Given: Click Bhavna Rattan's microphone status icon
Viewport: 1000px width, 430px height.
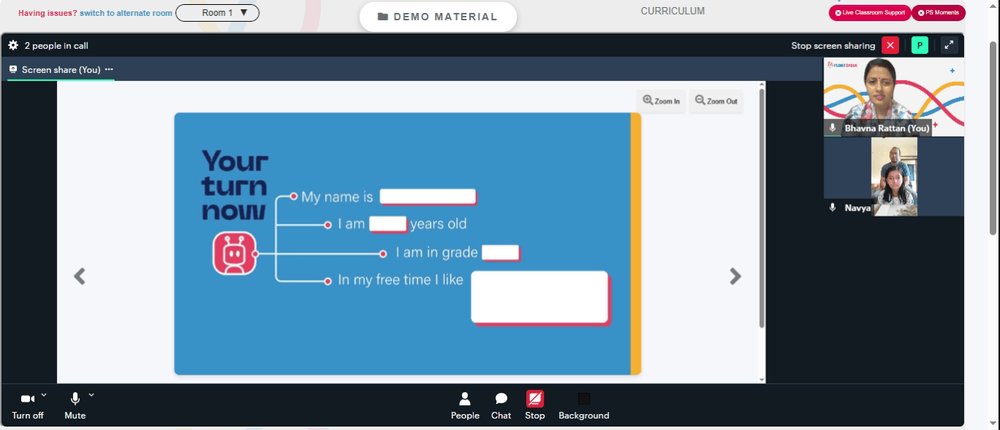Looking at the screenshot, I should coord(832,128).
